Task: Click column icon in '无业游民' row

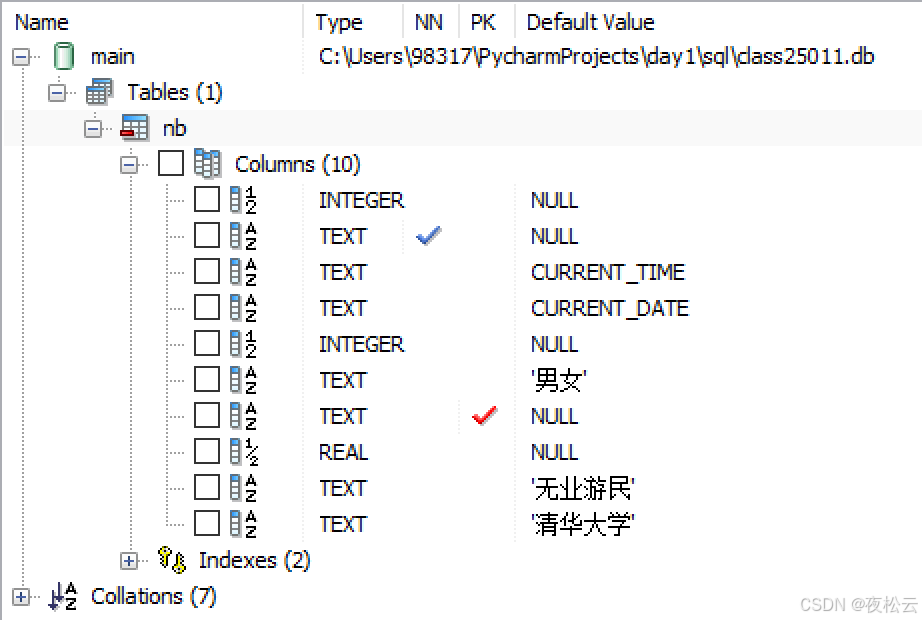Action: point(243,488)
